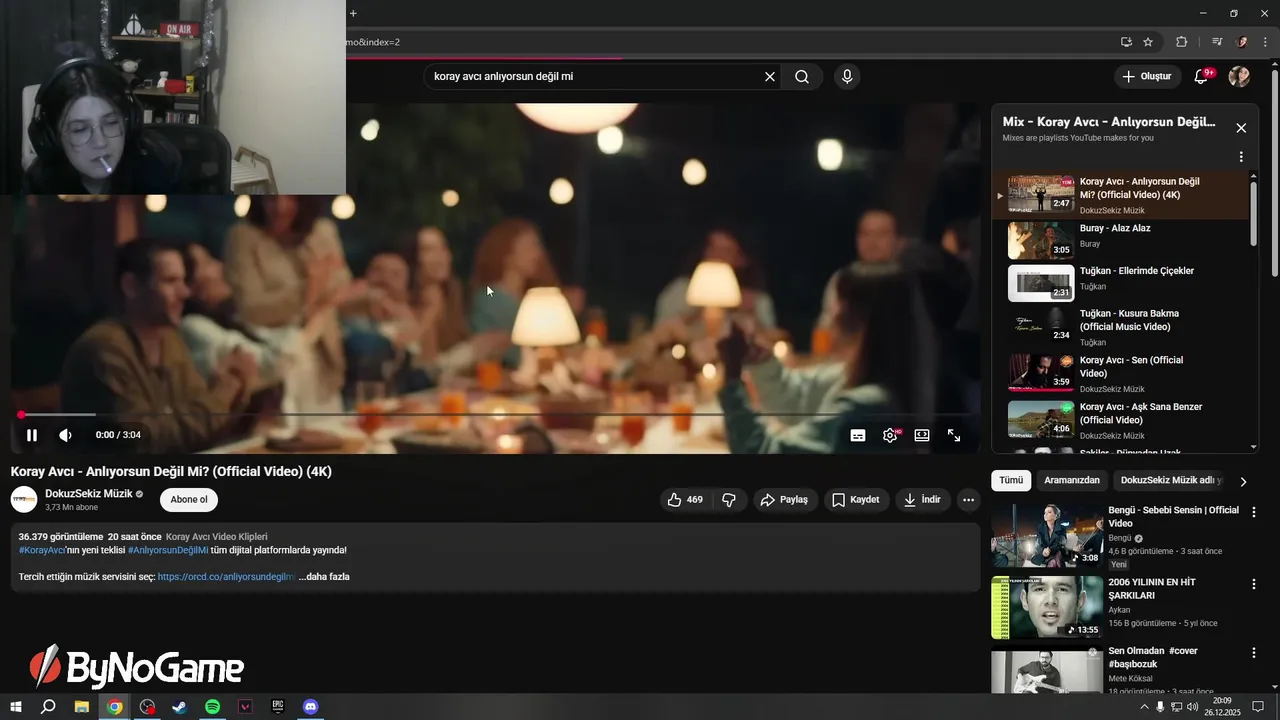Close the Mix playlist panel
This screenshot has height=720, width=1280.
[x=1241, y=128]
